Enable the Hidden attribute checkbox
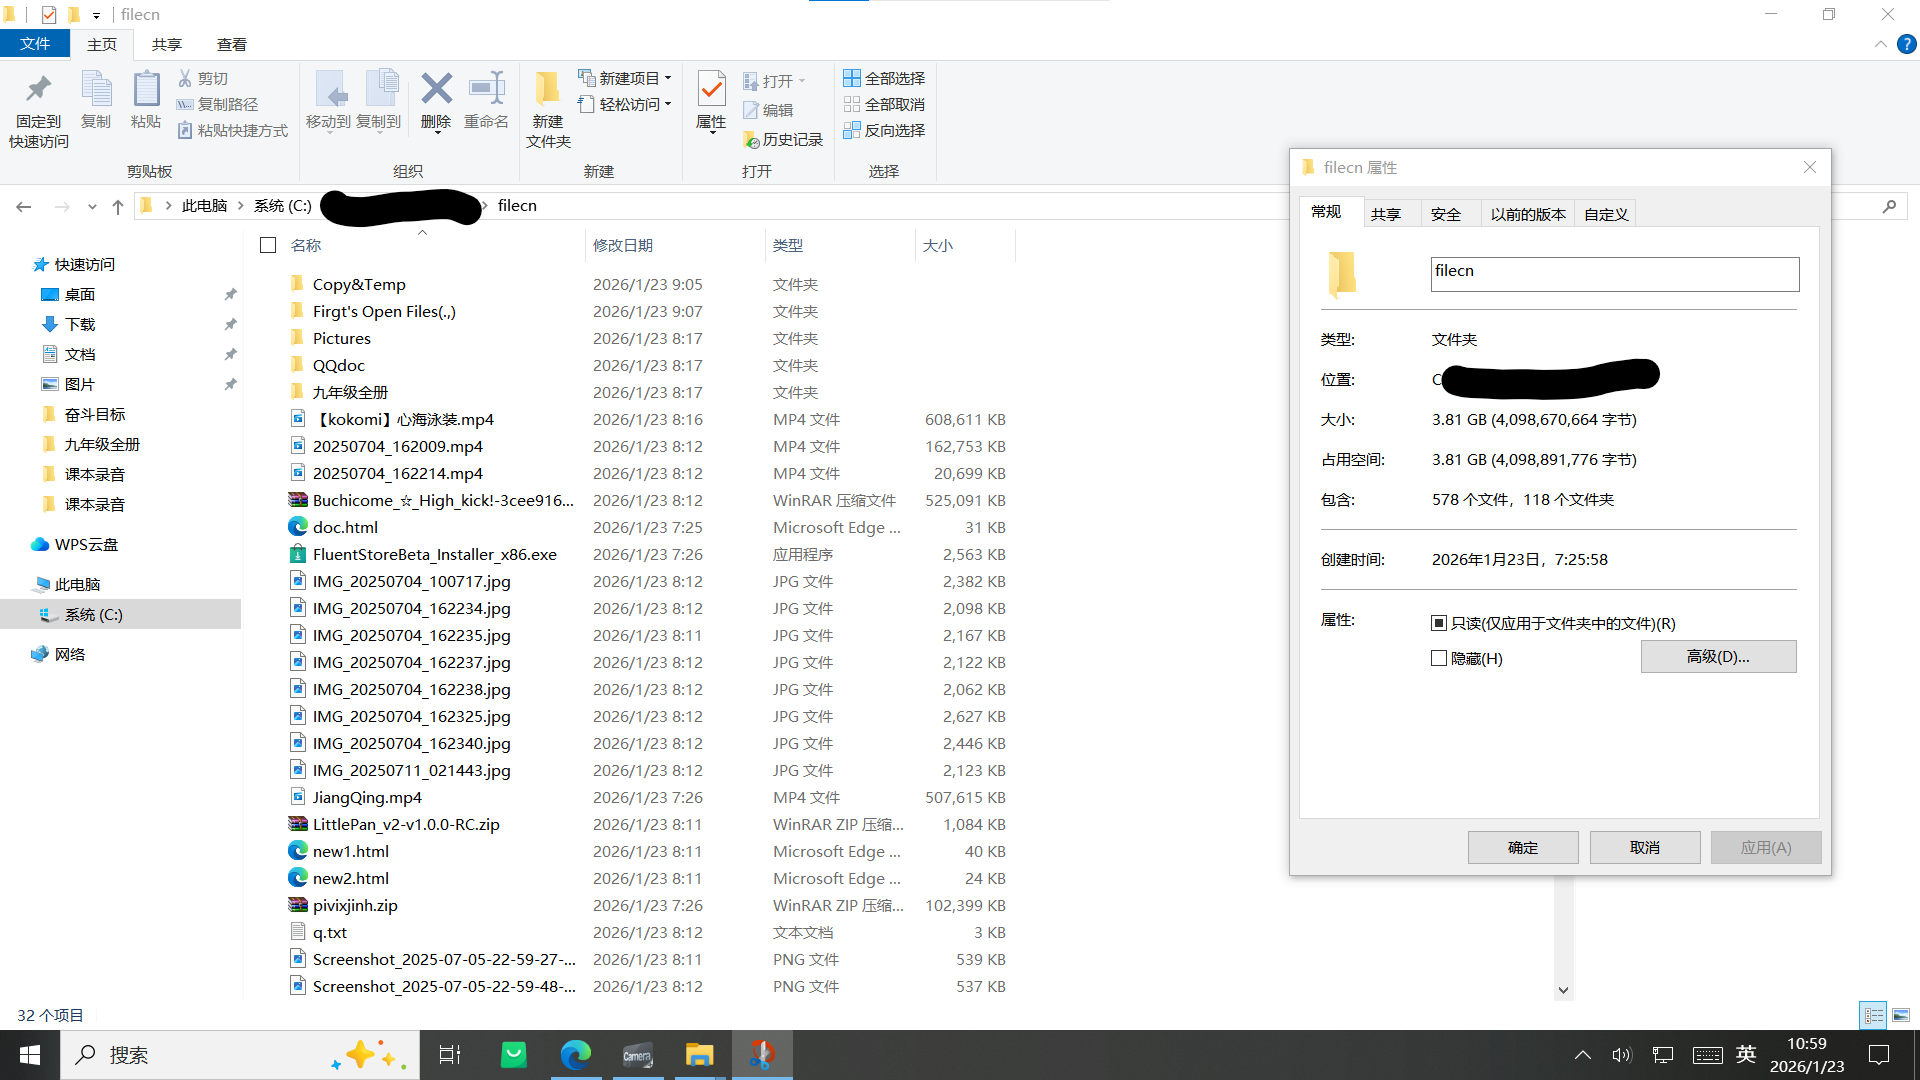Screen dimensions: 1920x1080 coord(1439,658)
